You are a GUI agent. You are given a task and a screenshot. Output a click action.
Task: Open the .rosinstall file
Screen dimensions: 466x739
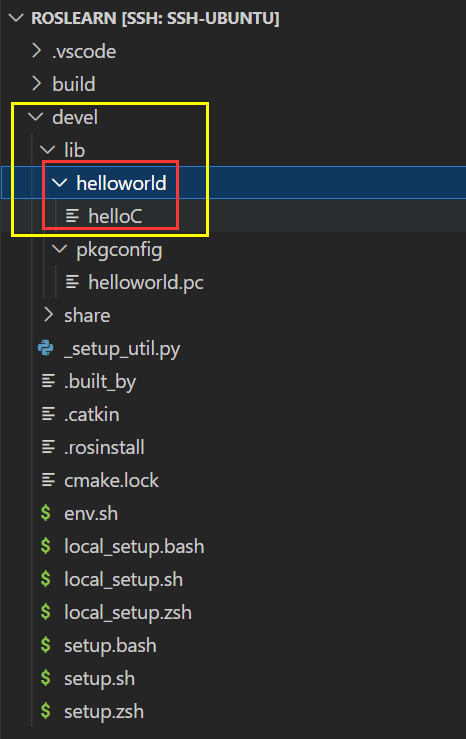[104, 447]
